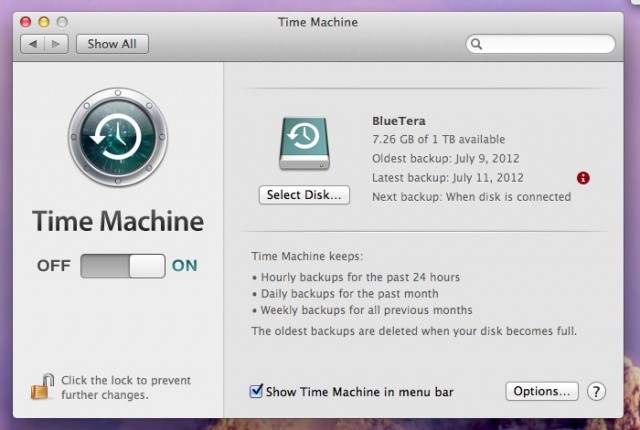Open help with the question mark button
The height and width of the screenshot is (430, 640).
(596, 391)
